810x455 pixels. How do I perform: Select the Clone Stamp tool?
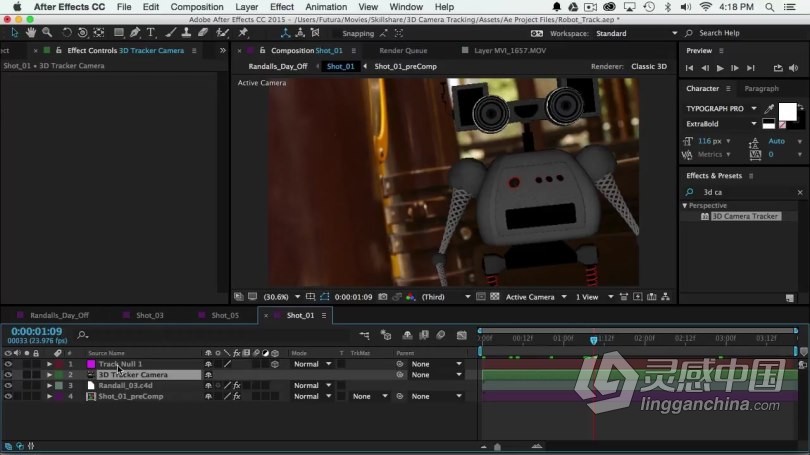186,33
